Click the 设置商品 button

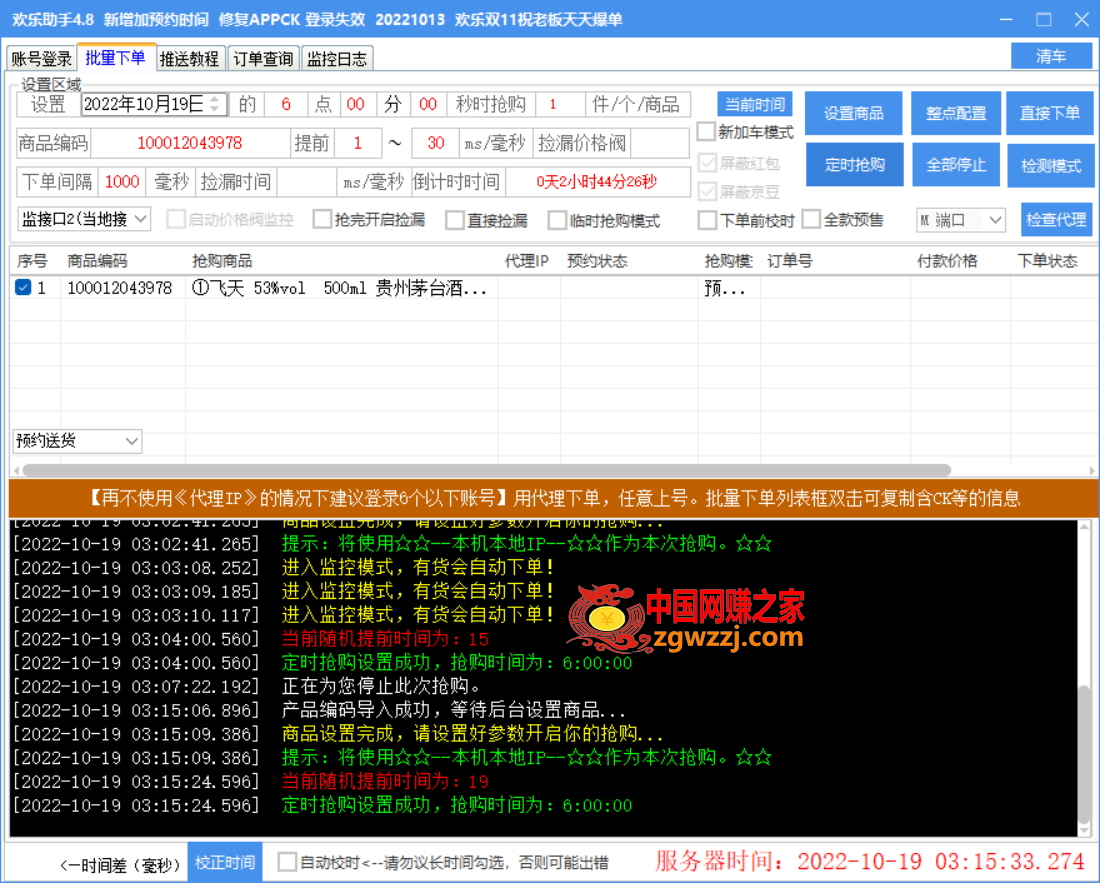point(853,113)
